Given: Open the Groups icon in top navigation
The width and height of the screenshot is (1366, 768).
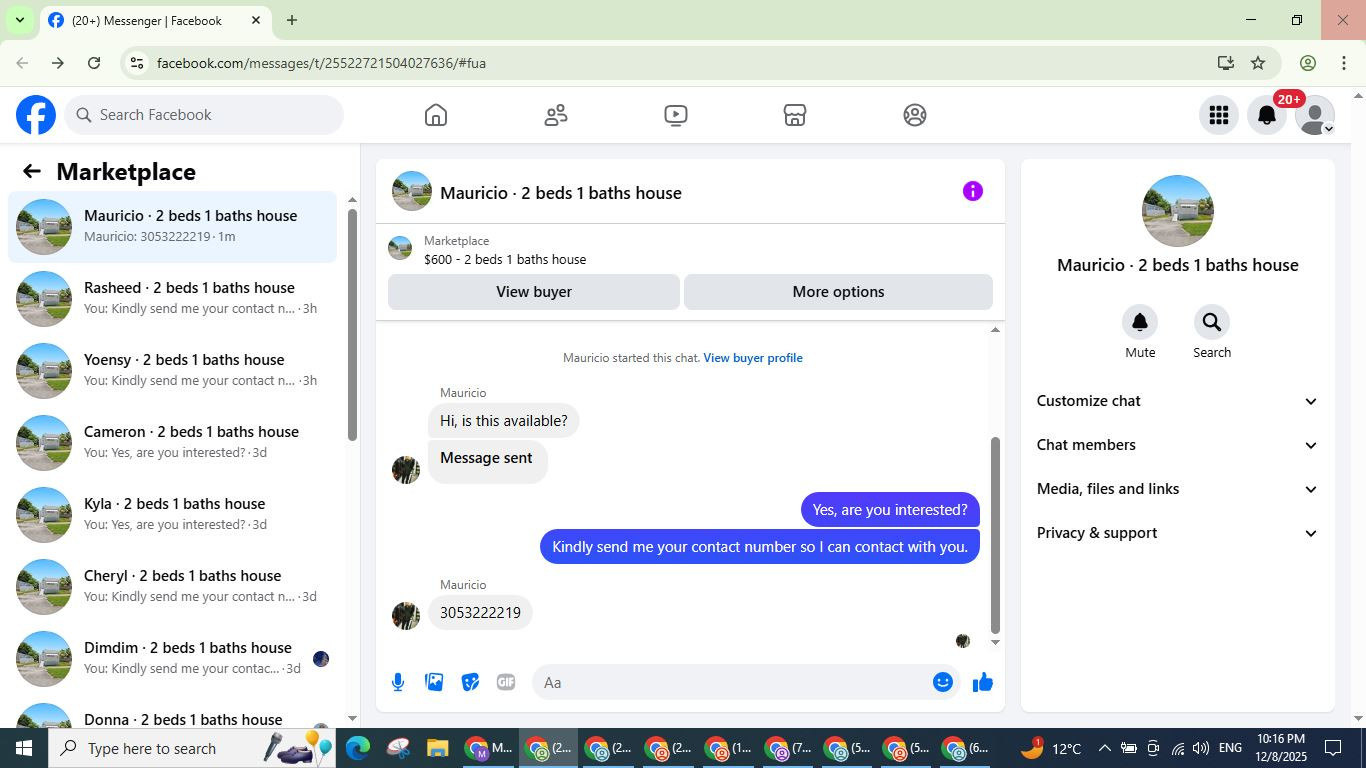Looking at the screenshot, I should [915, 115].
